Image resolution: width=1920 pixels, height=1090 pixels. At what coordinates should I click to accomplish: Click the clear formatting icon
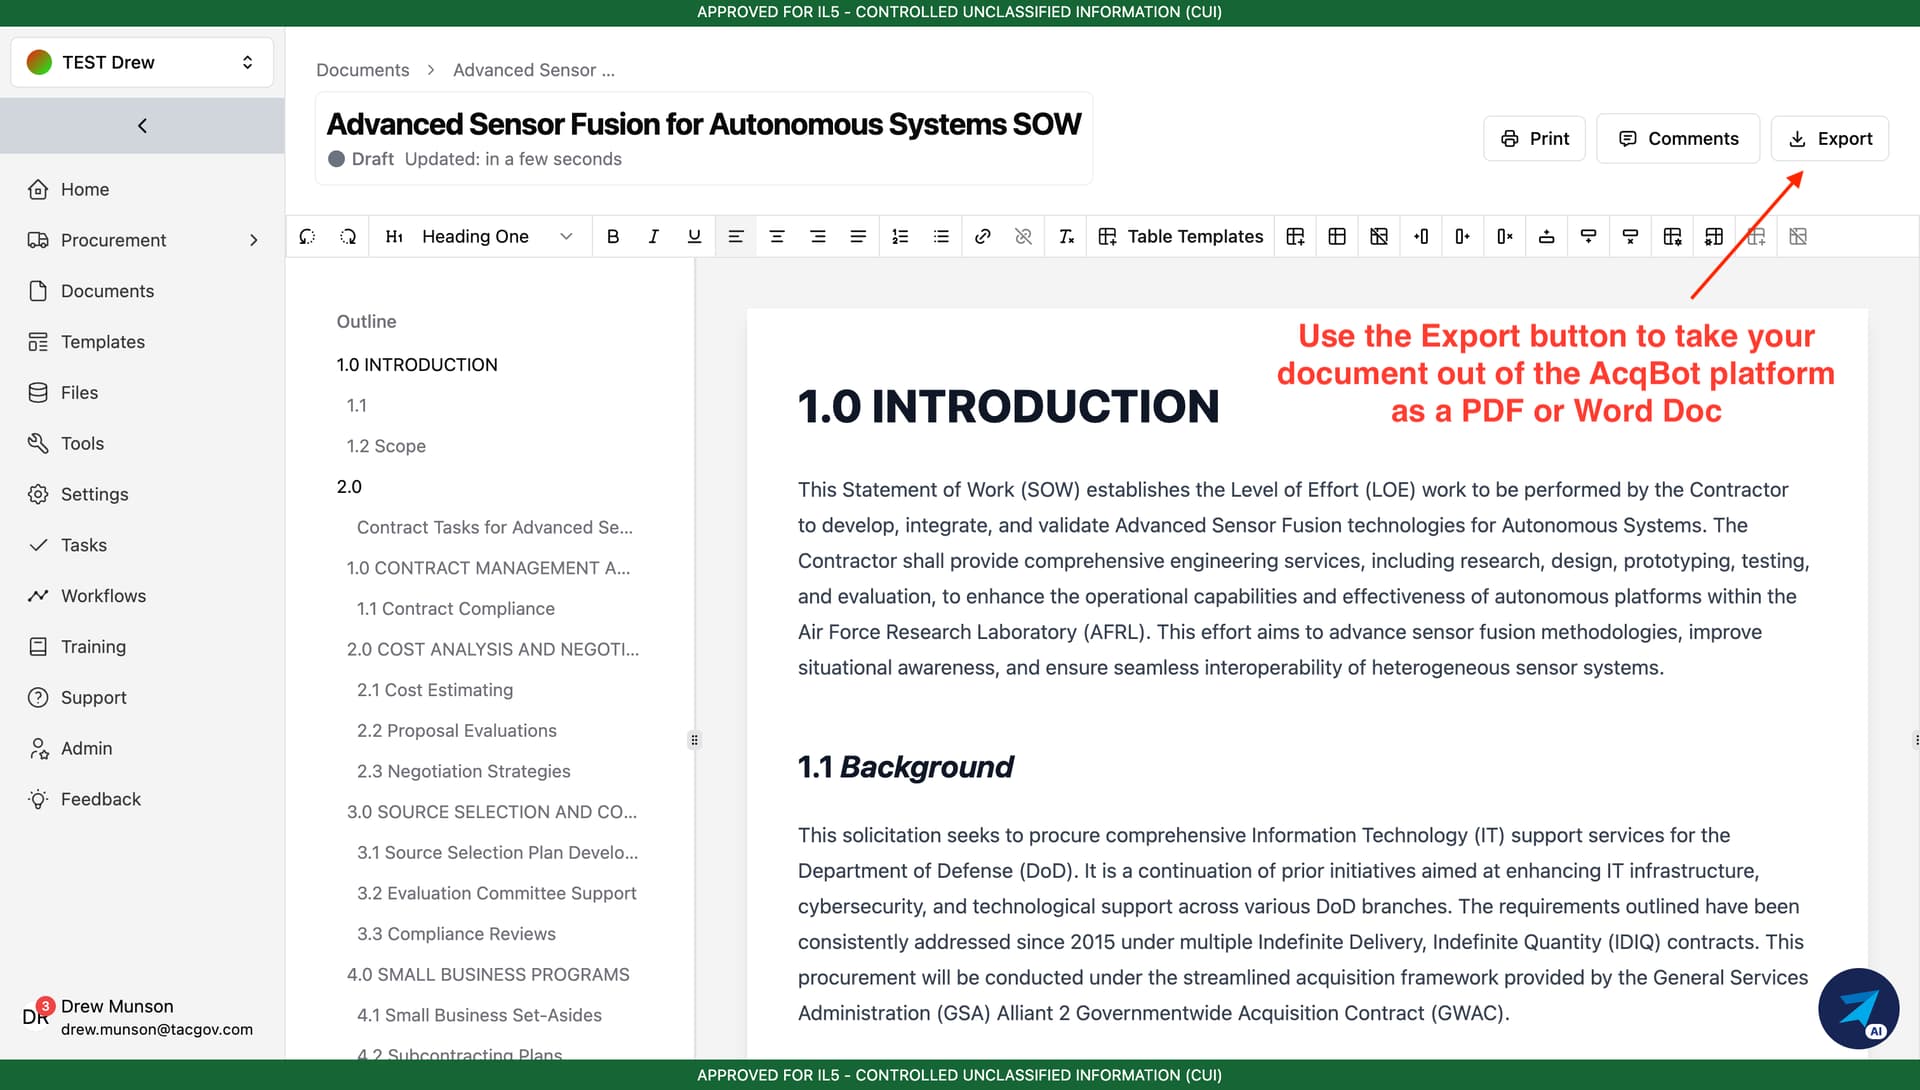[x=1066, y=237]
